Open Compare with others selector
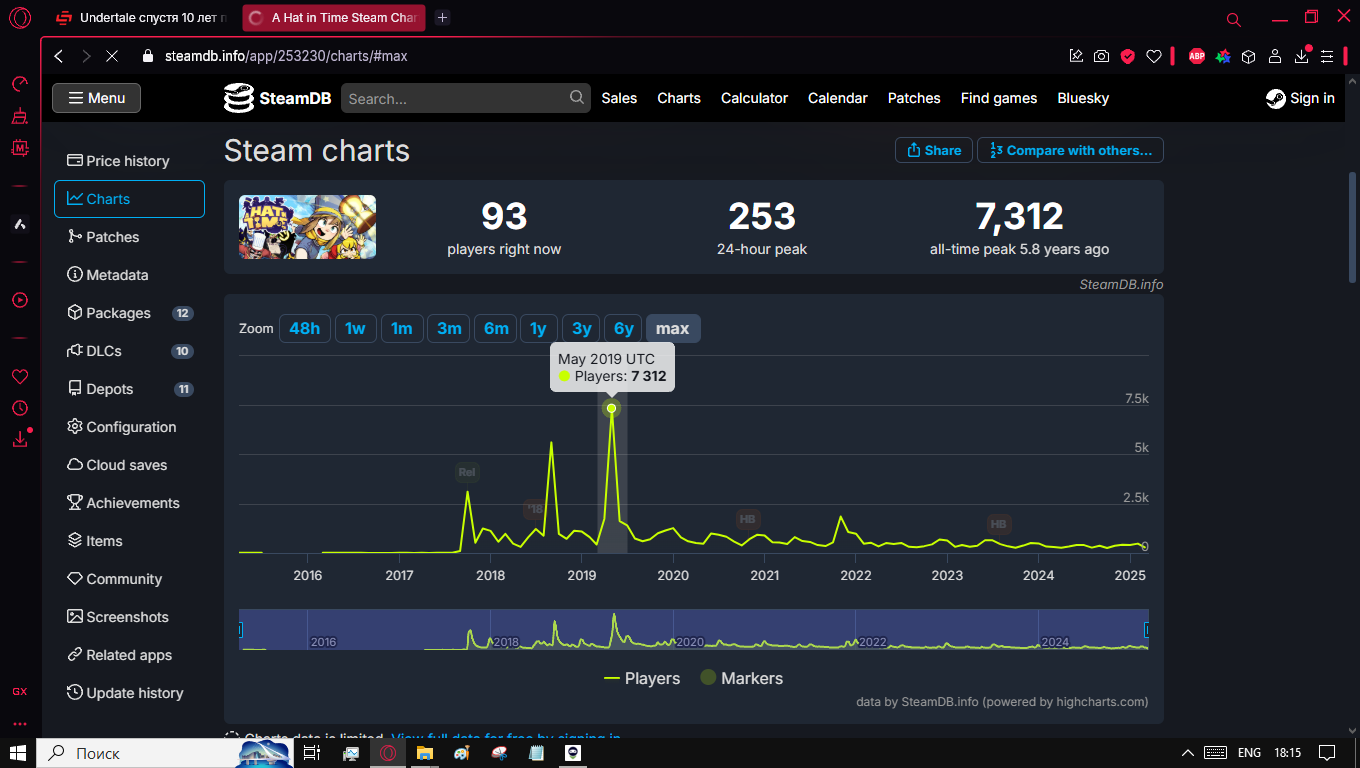The image size is (1360, 768). tap(1070, 150)
